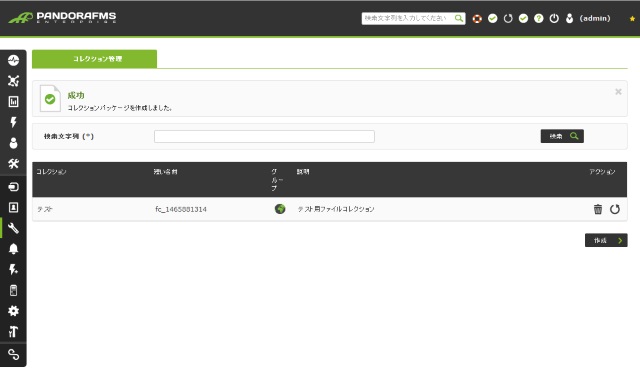Viewport: 640px width, 373px height.
Task: Open the Servers device sidebar icon
Action: [13, 290]
